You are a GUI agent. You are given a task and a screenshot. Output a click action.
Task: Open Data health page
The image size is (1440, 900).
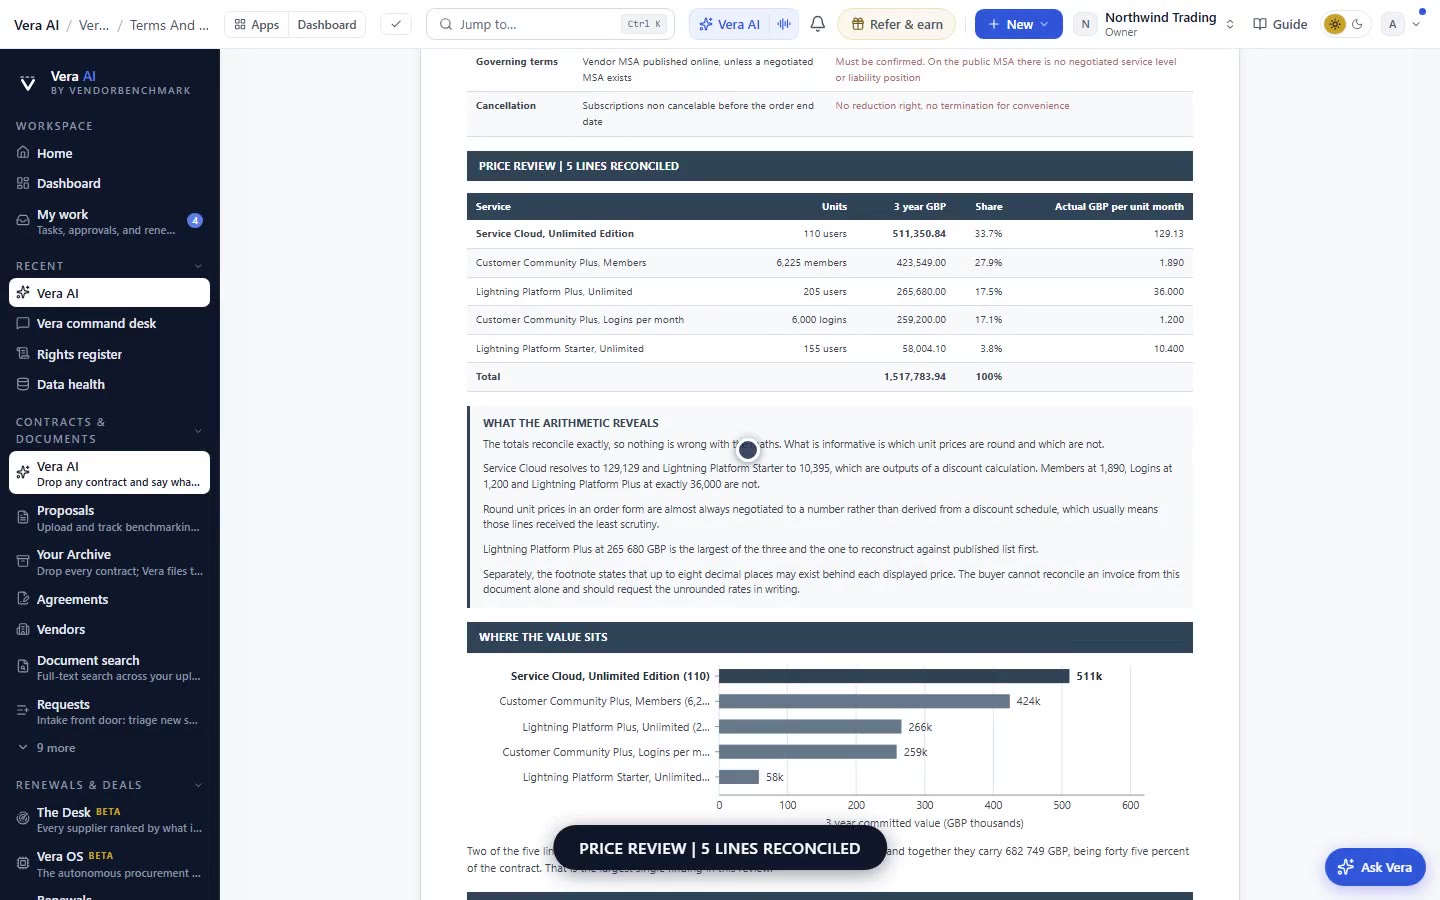point(110,384)
